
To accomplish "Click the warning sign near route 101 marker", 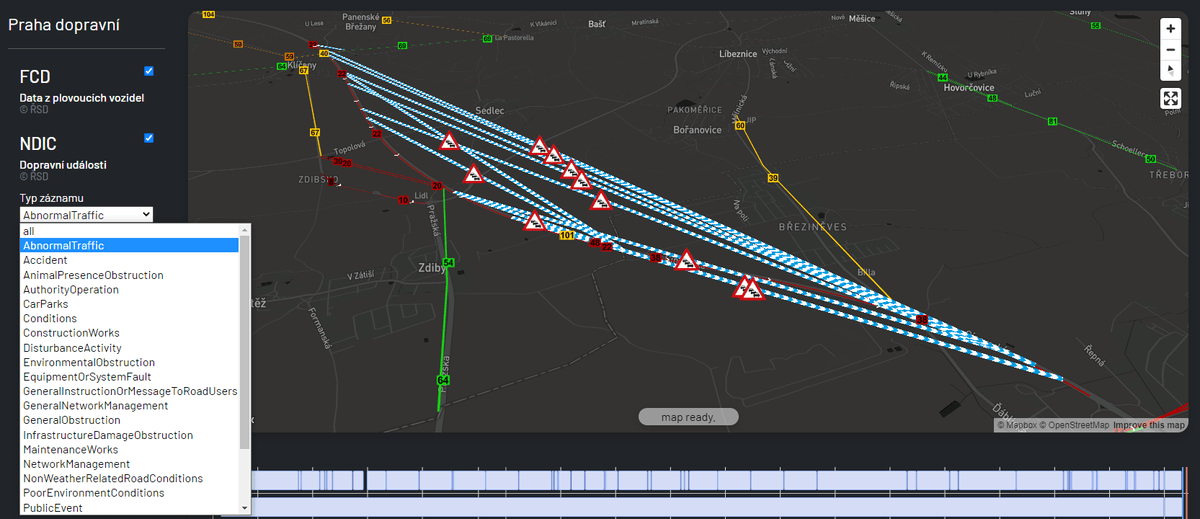I will point(534,221).
